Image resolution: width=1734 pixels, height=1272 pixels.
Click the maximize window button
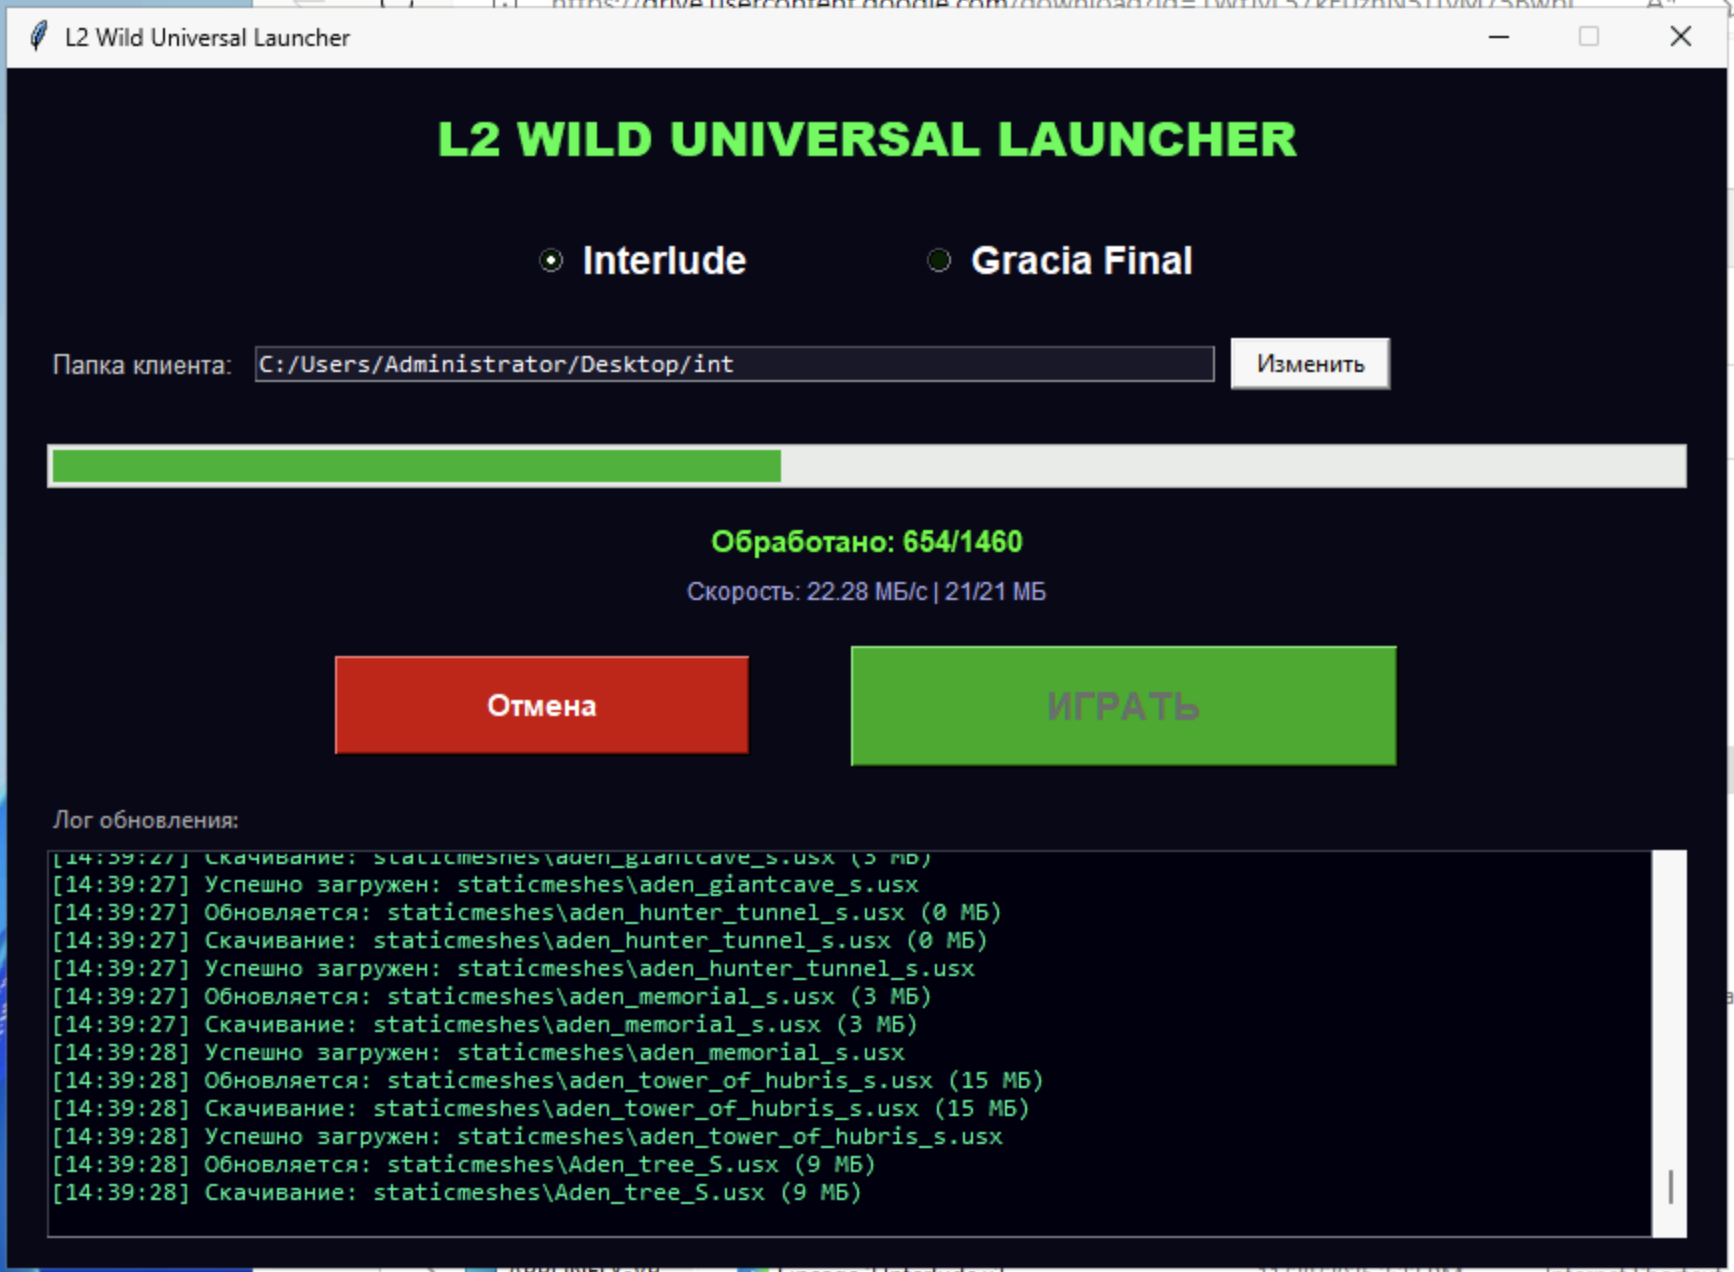1588,37
